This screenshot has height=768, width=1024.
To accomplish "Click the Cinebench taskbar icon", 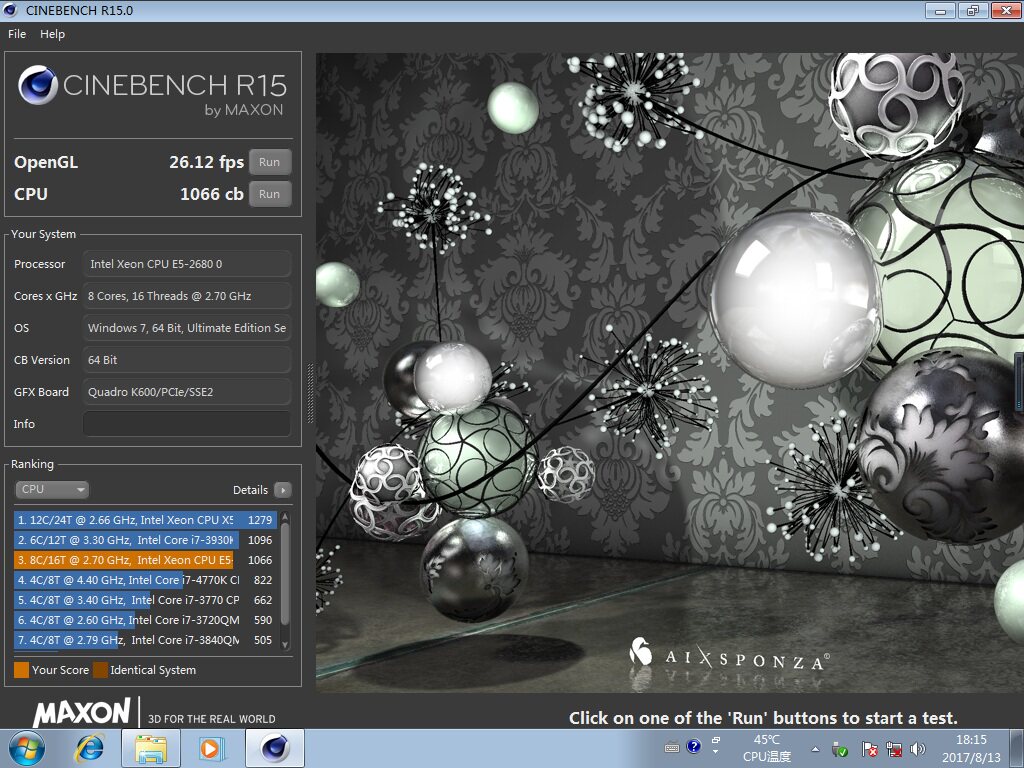I will click(x=275, y=748).
